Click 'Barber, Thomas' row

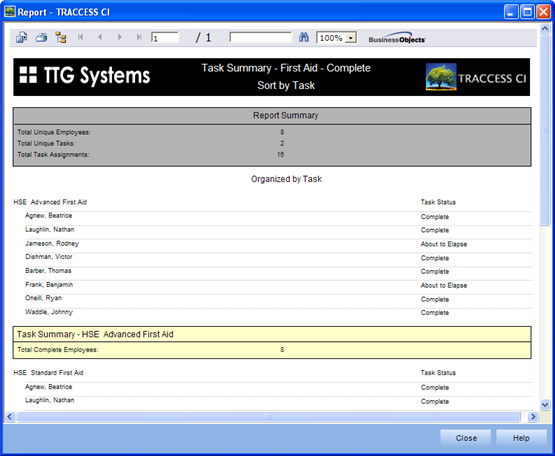[x=48, y=270]
